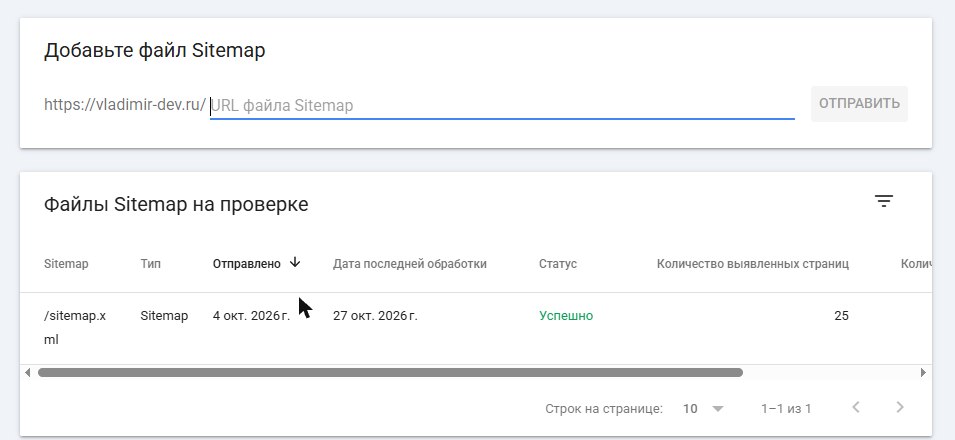The image size is (955, 440).
Task: Click the 27 окт. 2026 г. date cell
Action: point(375,316)
